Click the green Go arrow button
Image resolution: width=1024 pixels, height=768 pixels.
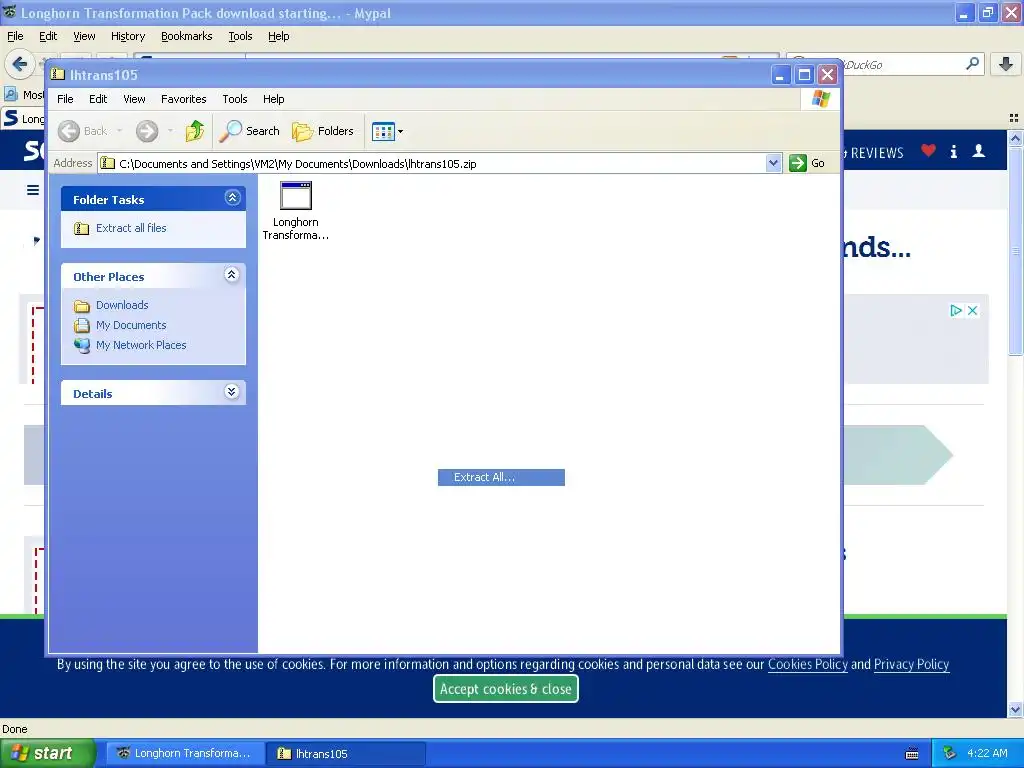pyautogui.click(x=797, y=163)
